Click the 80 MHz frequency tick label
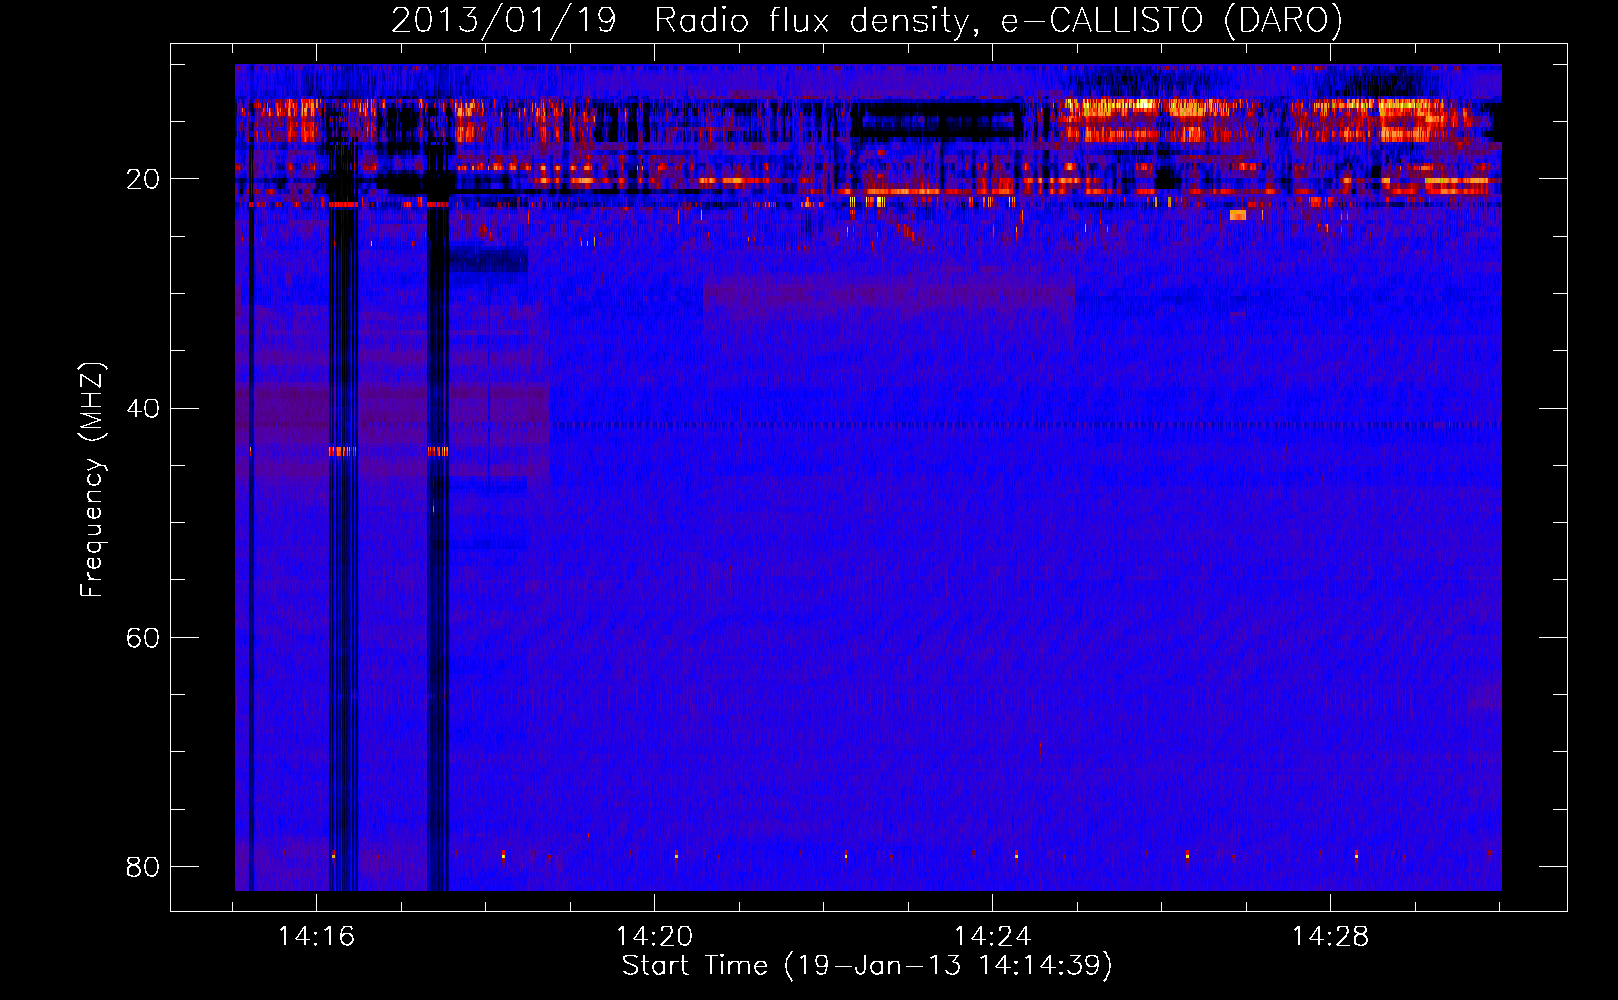The height and width of the screenshot is (1000, 1618). 143,866
